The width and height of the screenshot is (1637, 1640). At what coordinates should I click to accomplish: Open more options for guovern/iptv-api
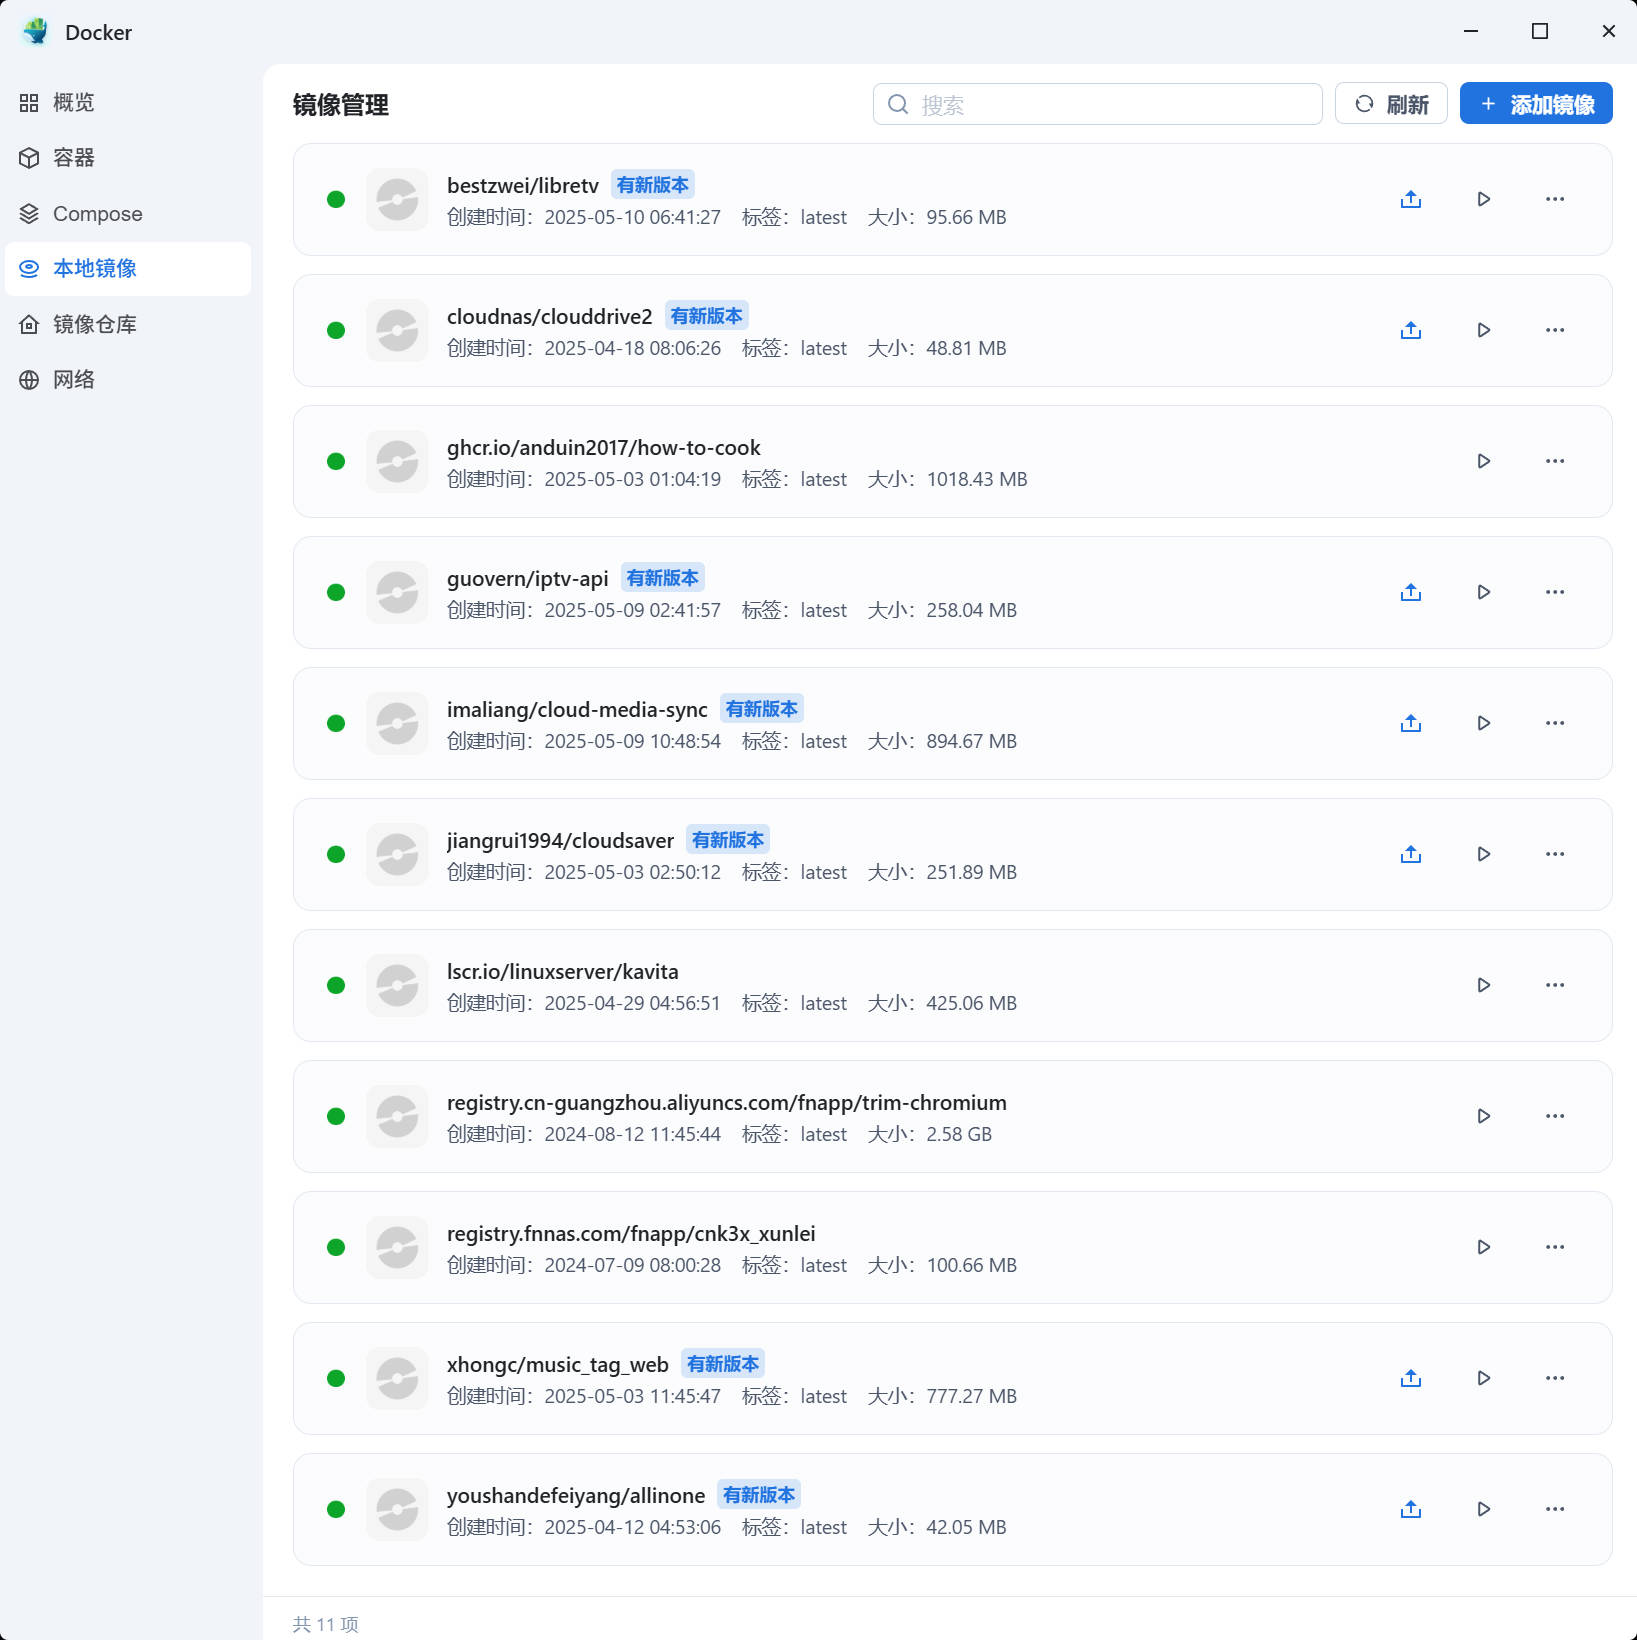click(x=1555, y=592)
